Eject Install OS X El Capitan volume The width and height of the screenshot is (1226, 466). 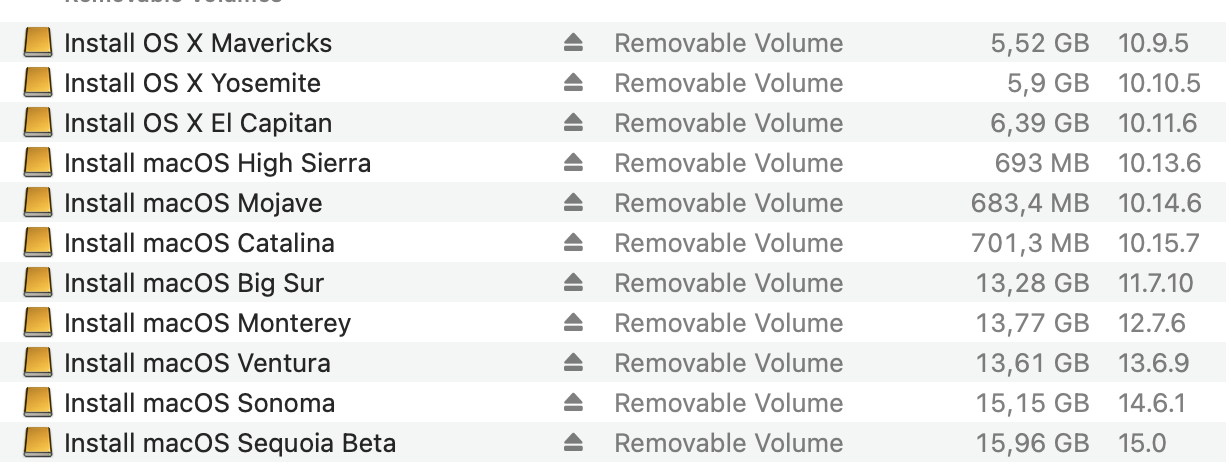click(572, 123)
